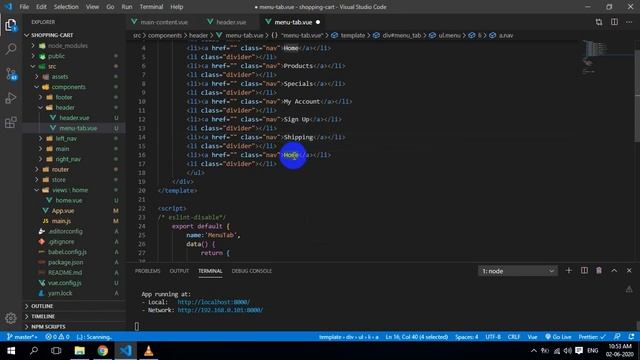Click Go Live in status bar
This screenshot has width=640, height=360.
[558, 337]
